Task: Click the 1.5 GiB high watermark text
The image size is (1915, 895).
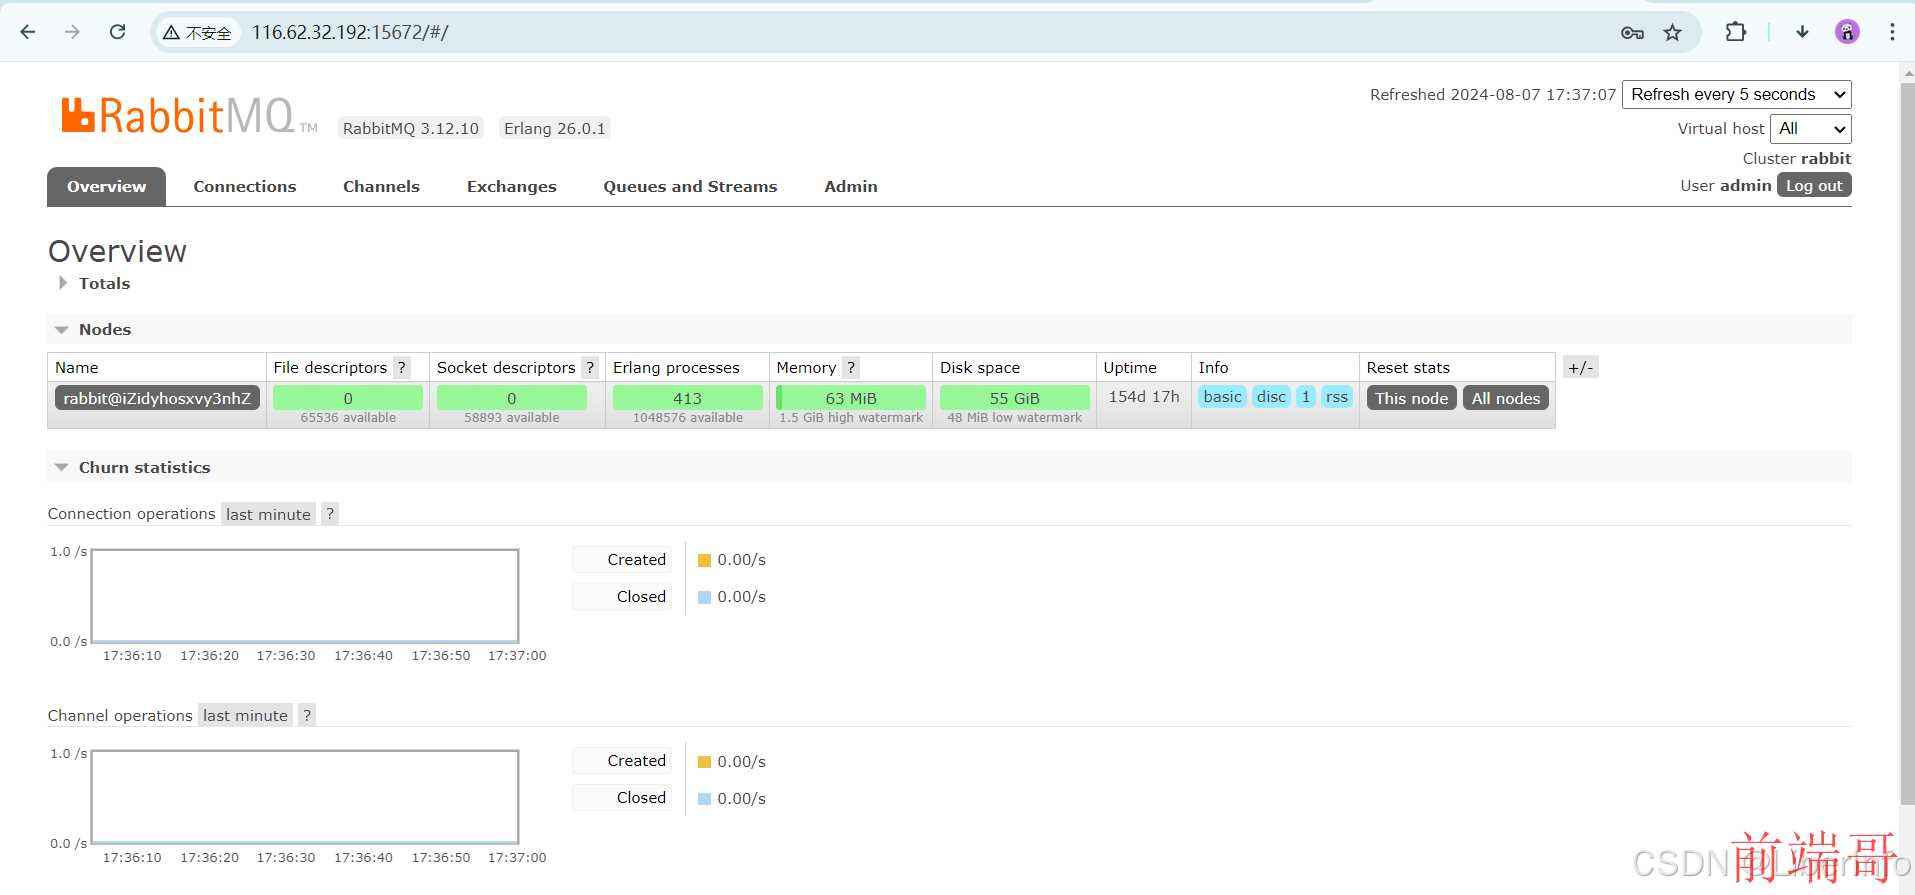Action: [x=851, y=418]
